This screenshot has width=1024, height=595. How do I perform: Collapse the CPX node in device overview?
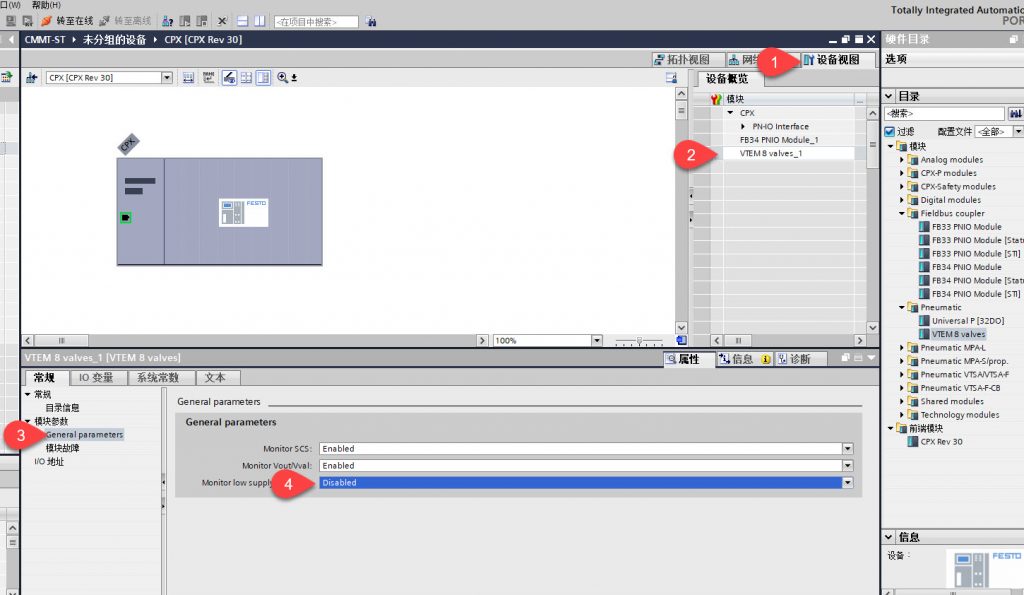tap(731, 113)
